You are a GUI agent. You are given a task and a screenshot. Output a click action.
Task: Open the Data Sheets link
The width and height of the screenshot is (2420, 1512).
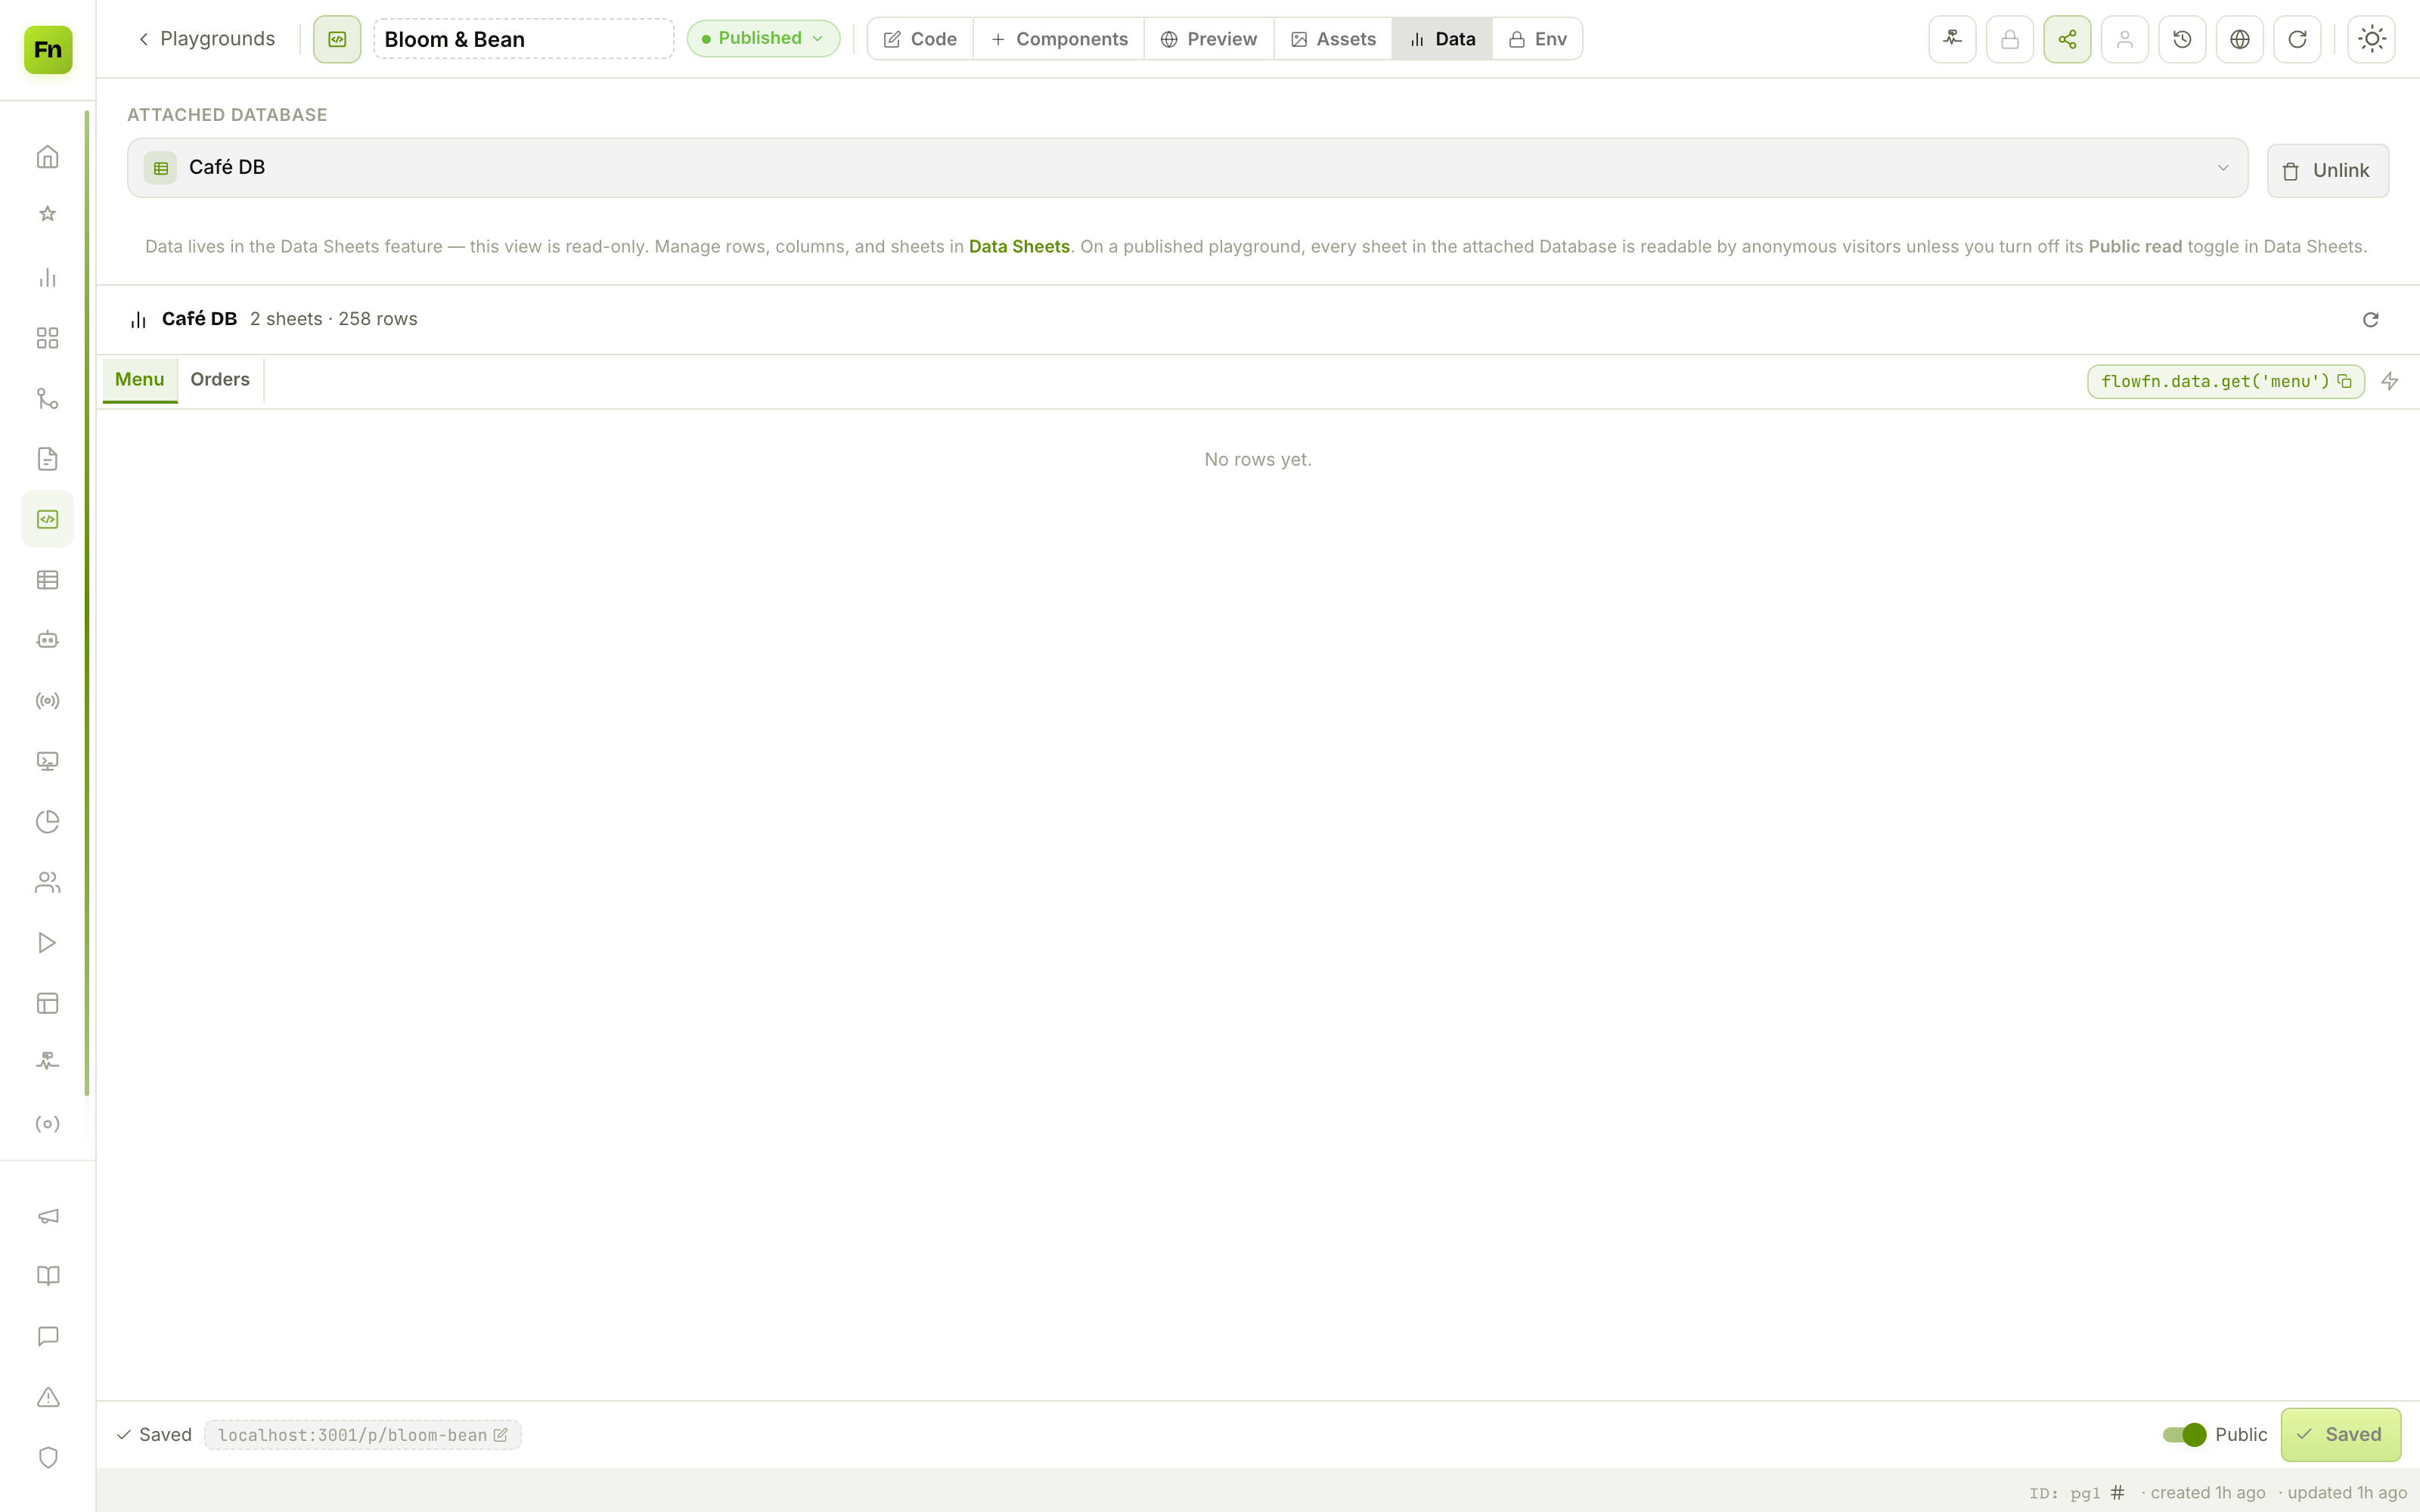[1019, 247]
